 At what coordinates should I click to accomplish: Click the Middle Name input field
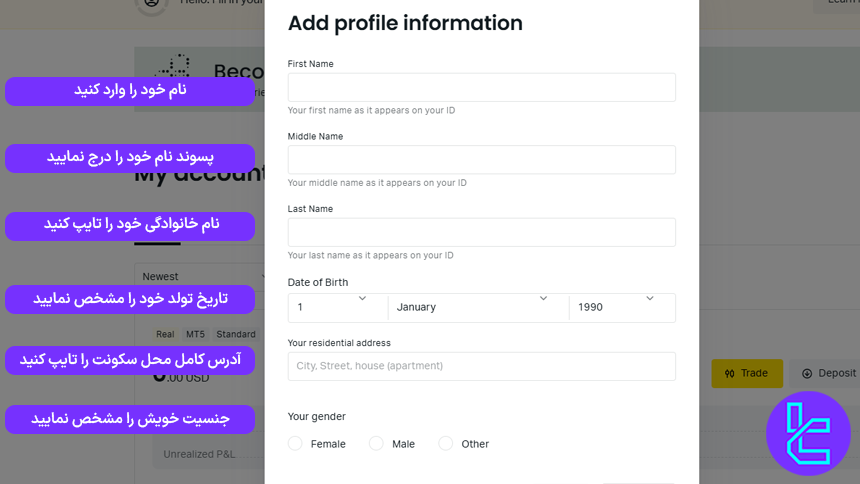482,160
